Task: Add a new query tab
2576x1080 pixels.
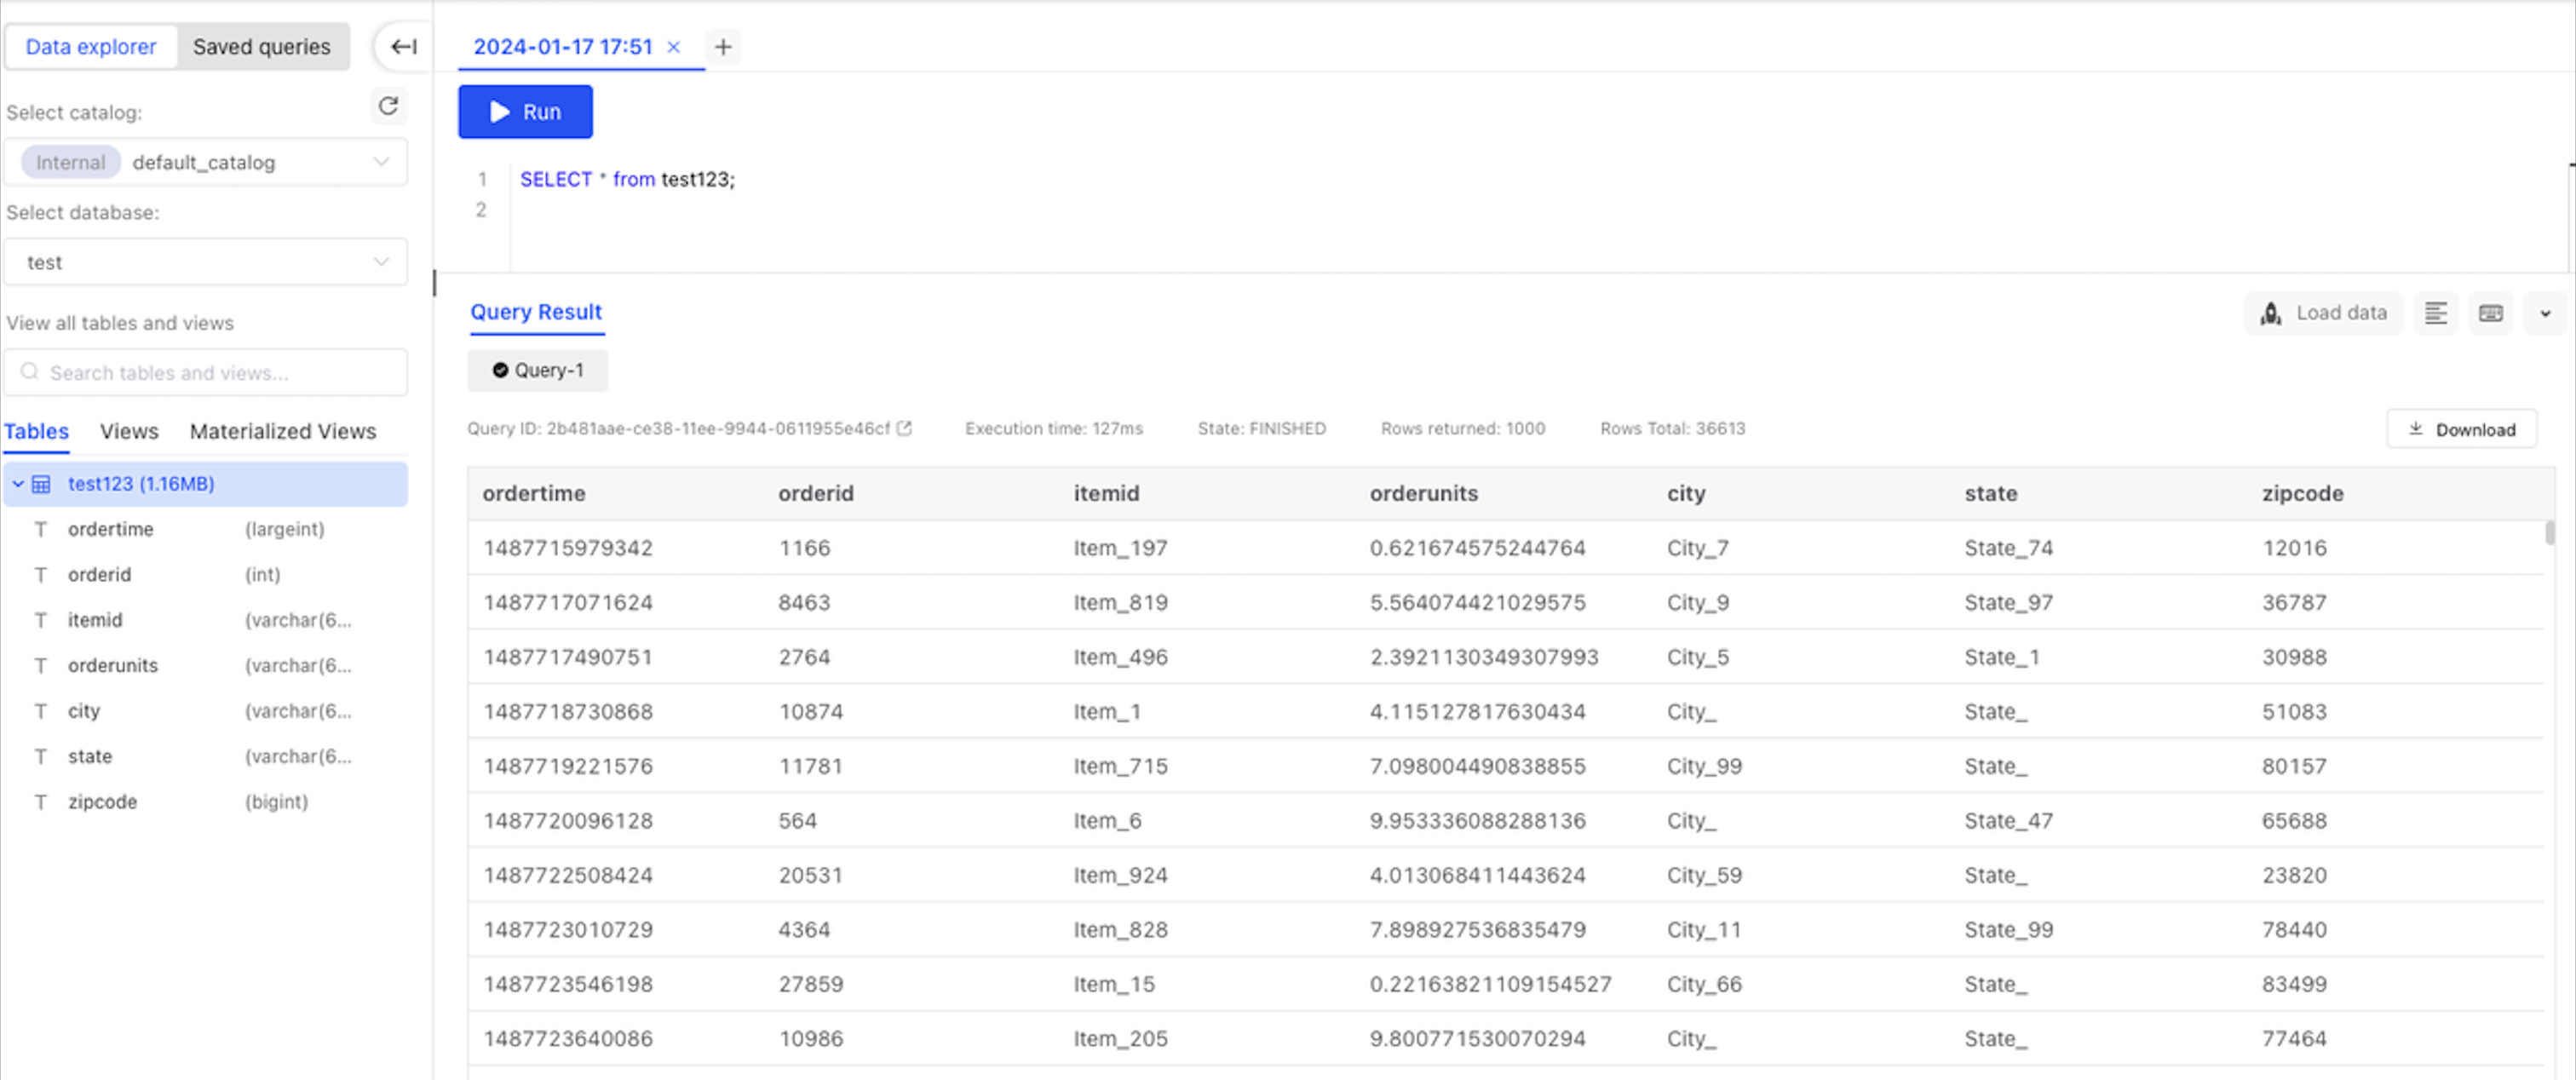Action: (x=723, y=47)
